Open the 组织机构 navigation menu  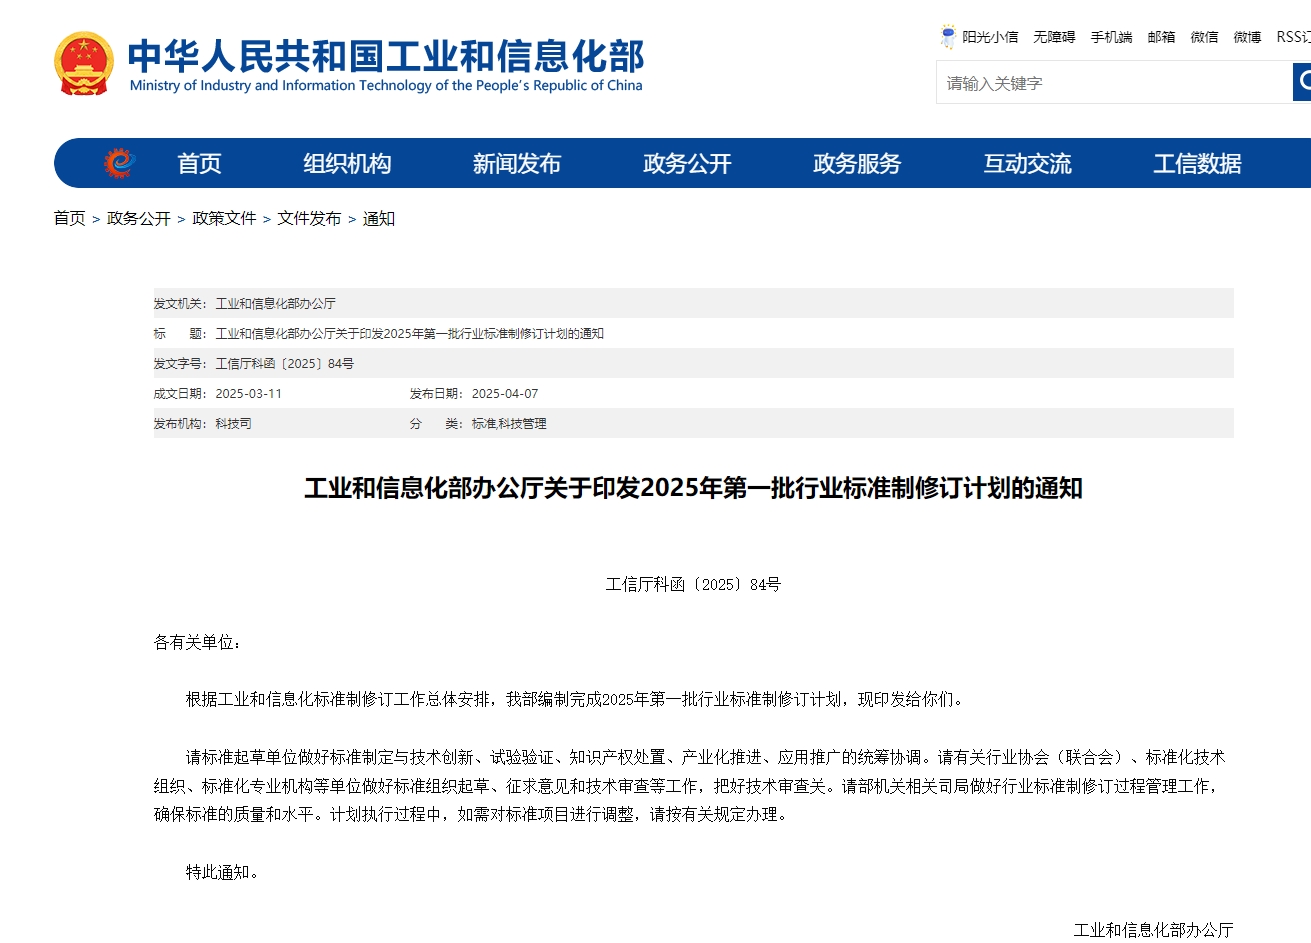347,164
